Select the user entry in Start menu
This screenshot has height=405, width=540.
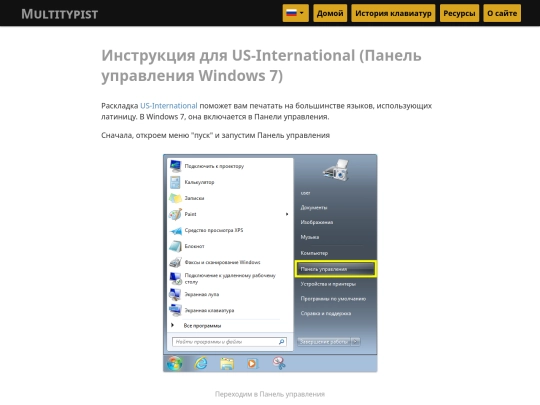click(305, 193)
